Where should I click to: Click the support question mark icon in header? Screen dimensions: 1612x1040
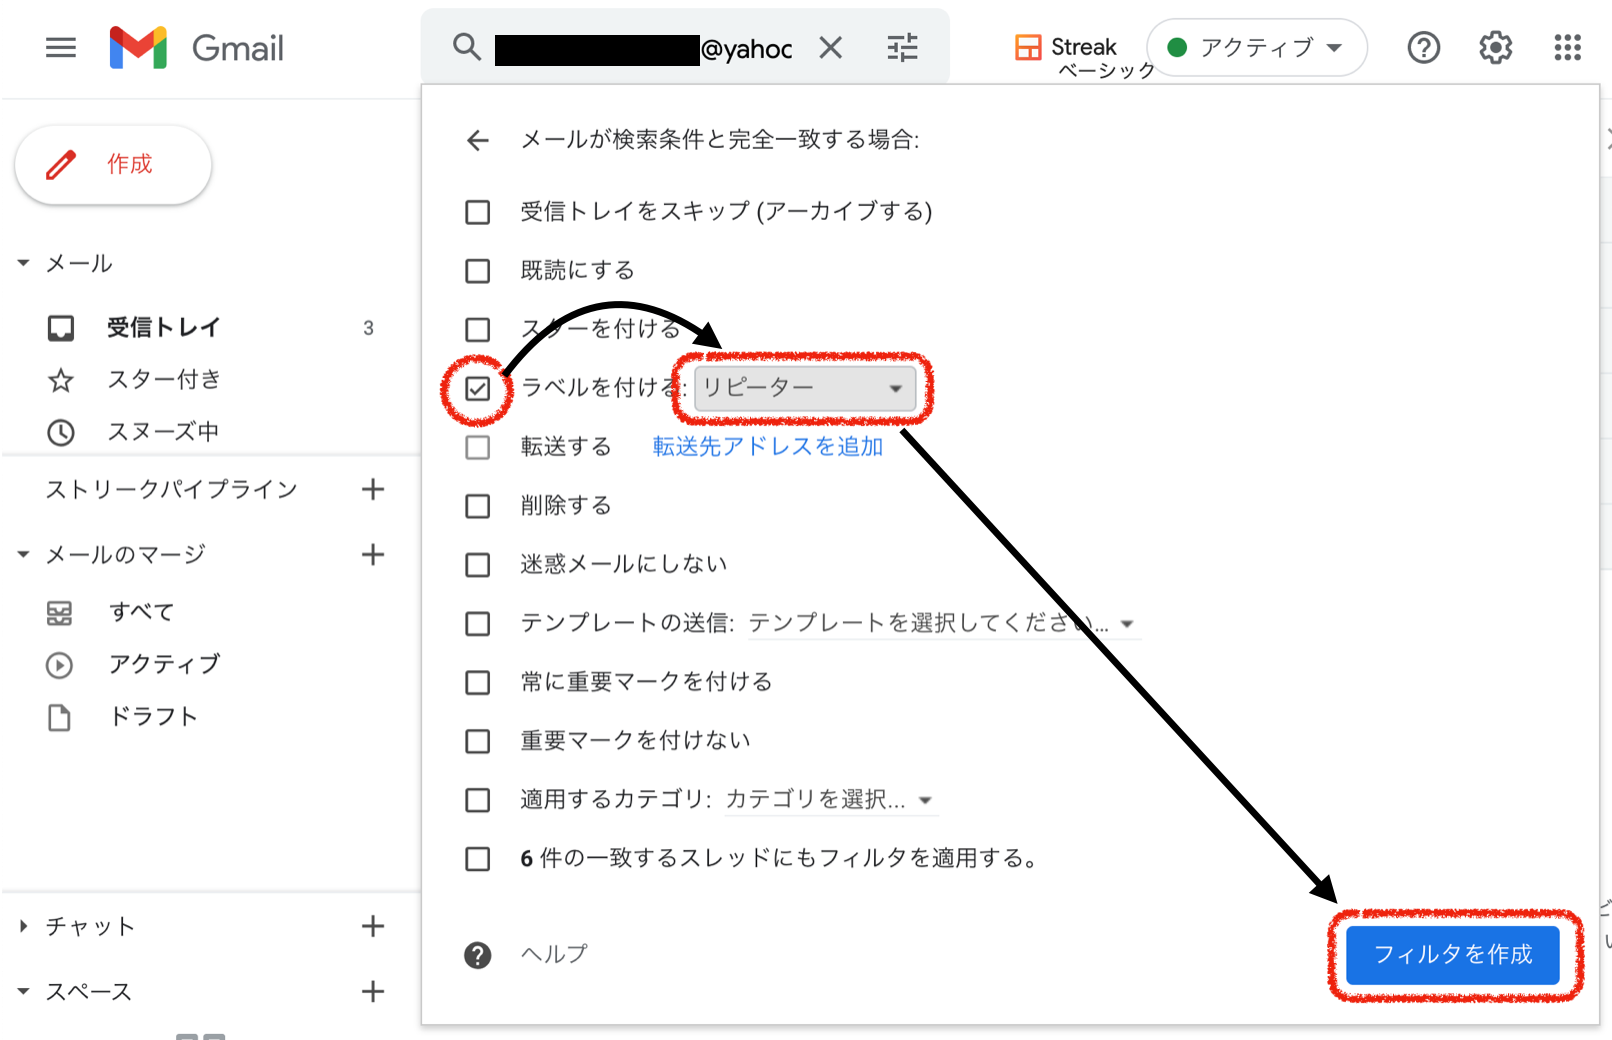(x=1423, y=48)
